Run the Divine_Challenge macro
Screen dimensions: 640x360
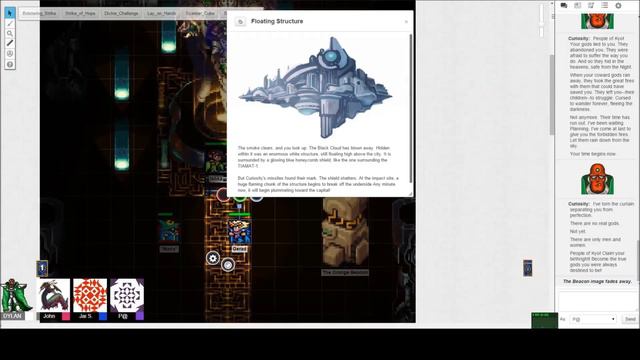pyautogui.click(x=121, y=13)
